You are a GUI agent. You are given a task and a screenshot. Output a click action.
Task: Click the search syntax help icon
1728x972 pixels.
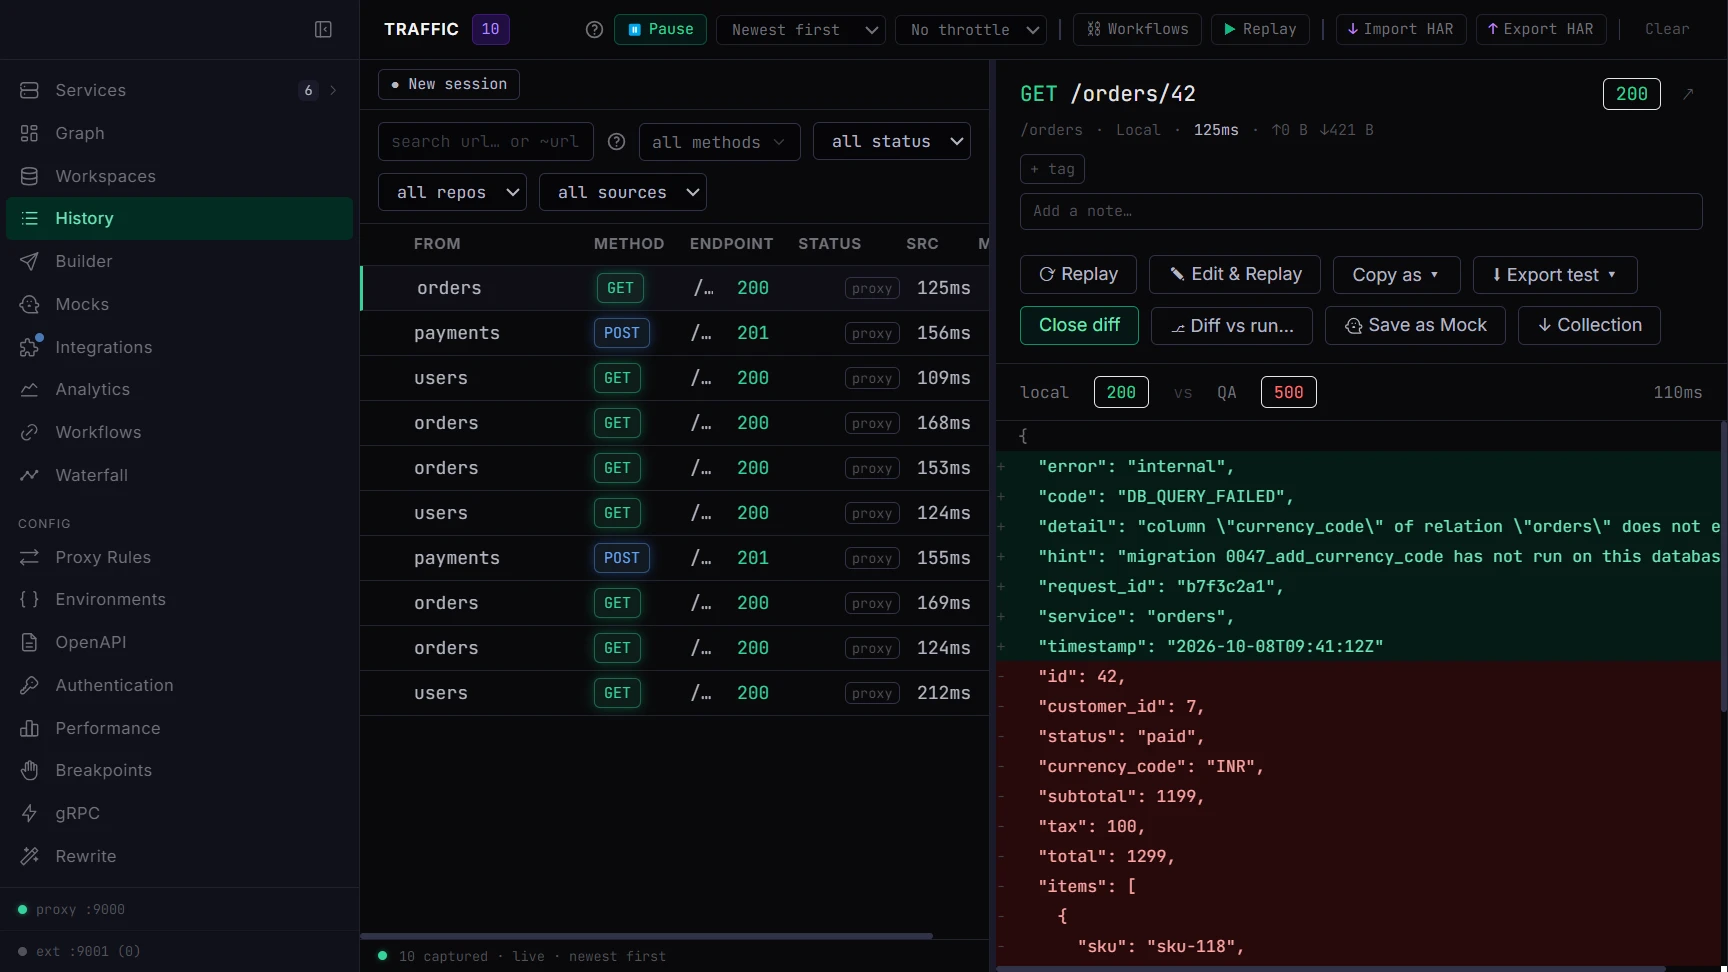click(x=617, y=142)
